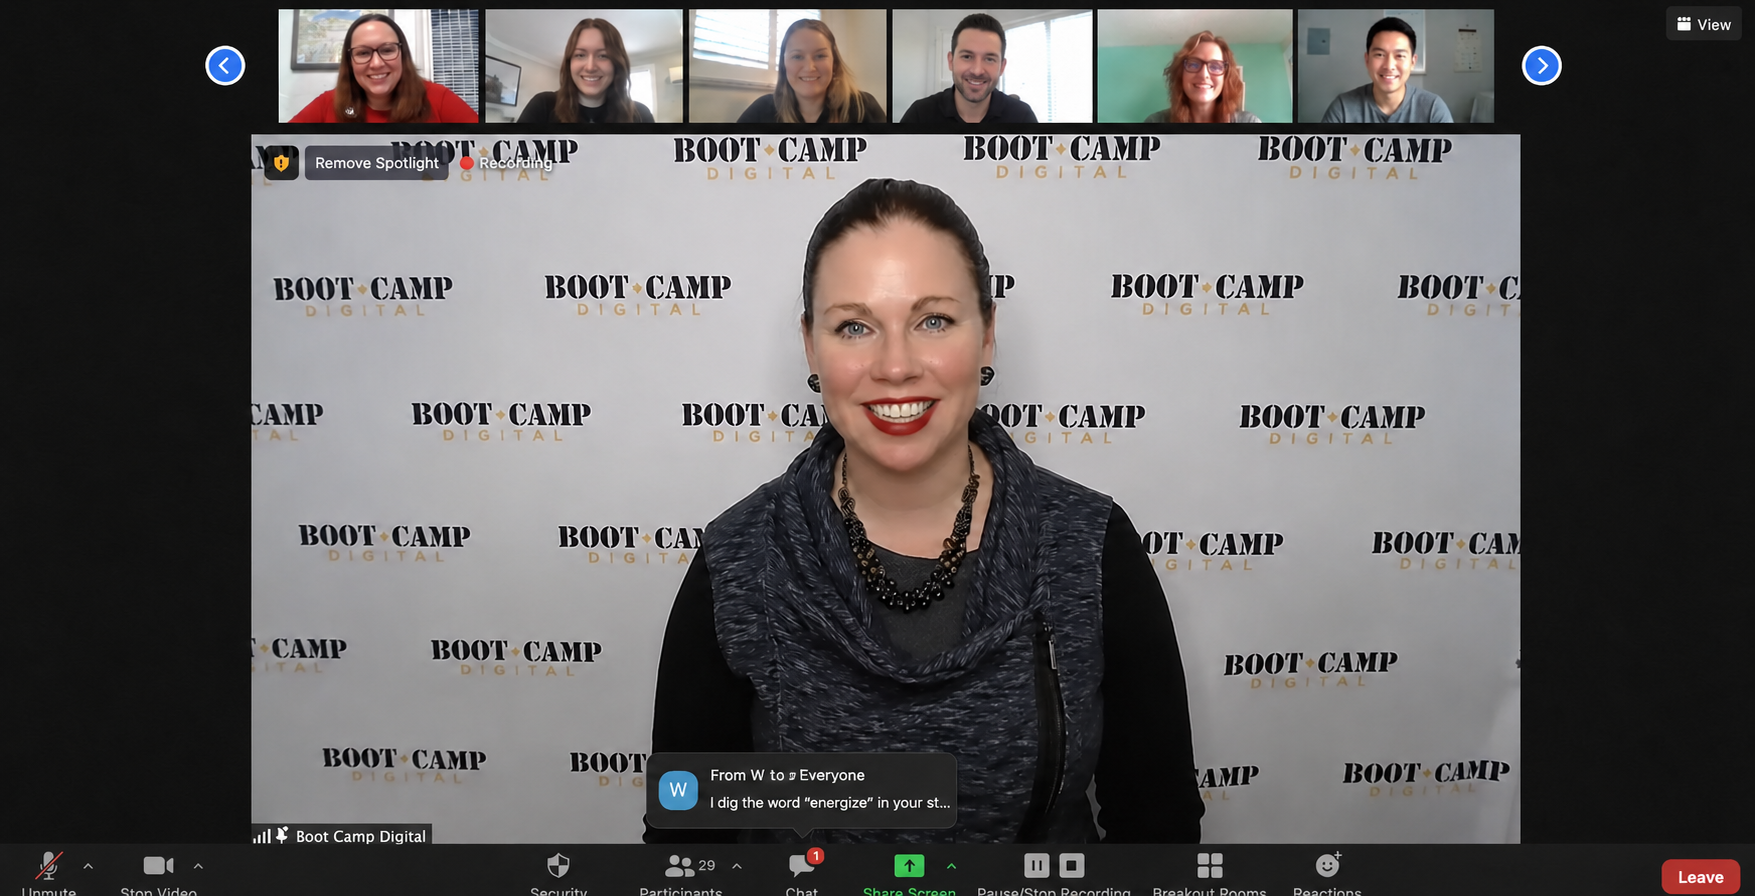Click the signal strength bars icon
This screenshot has height=896, width=1755.
tap(262, 836)
